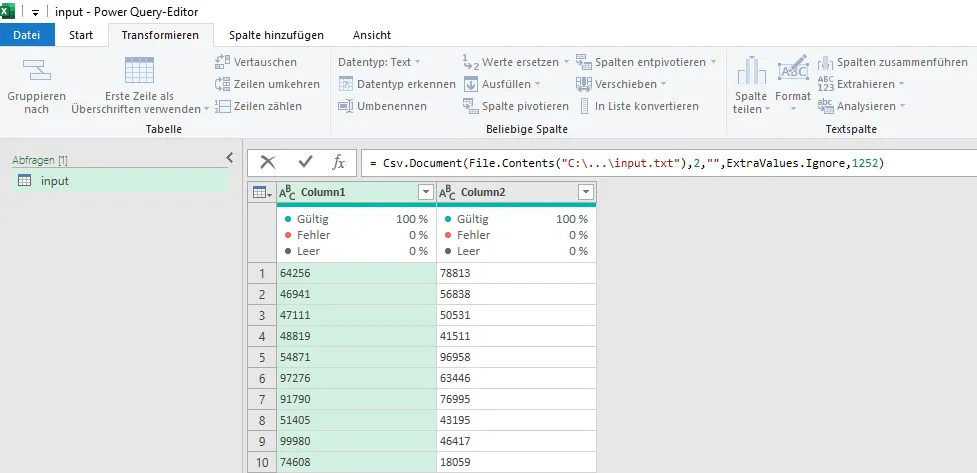This screenshot has height=473, width=977.
Task: Click the Umbenennen button
Action: [383, 106]
